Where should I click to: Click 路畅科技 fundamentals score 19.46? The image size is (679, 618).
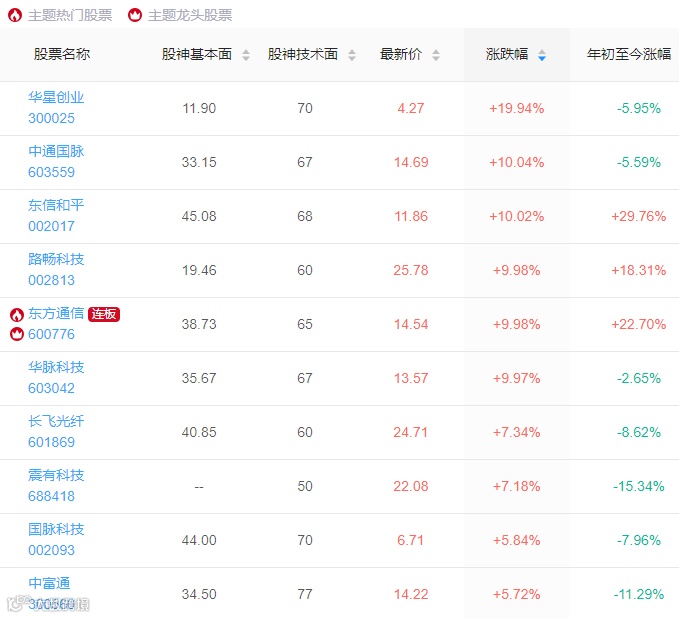tap(199, 270)
